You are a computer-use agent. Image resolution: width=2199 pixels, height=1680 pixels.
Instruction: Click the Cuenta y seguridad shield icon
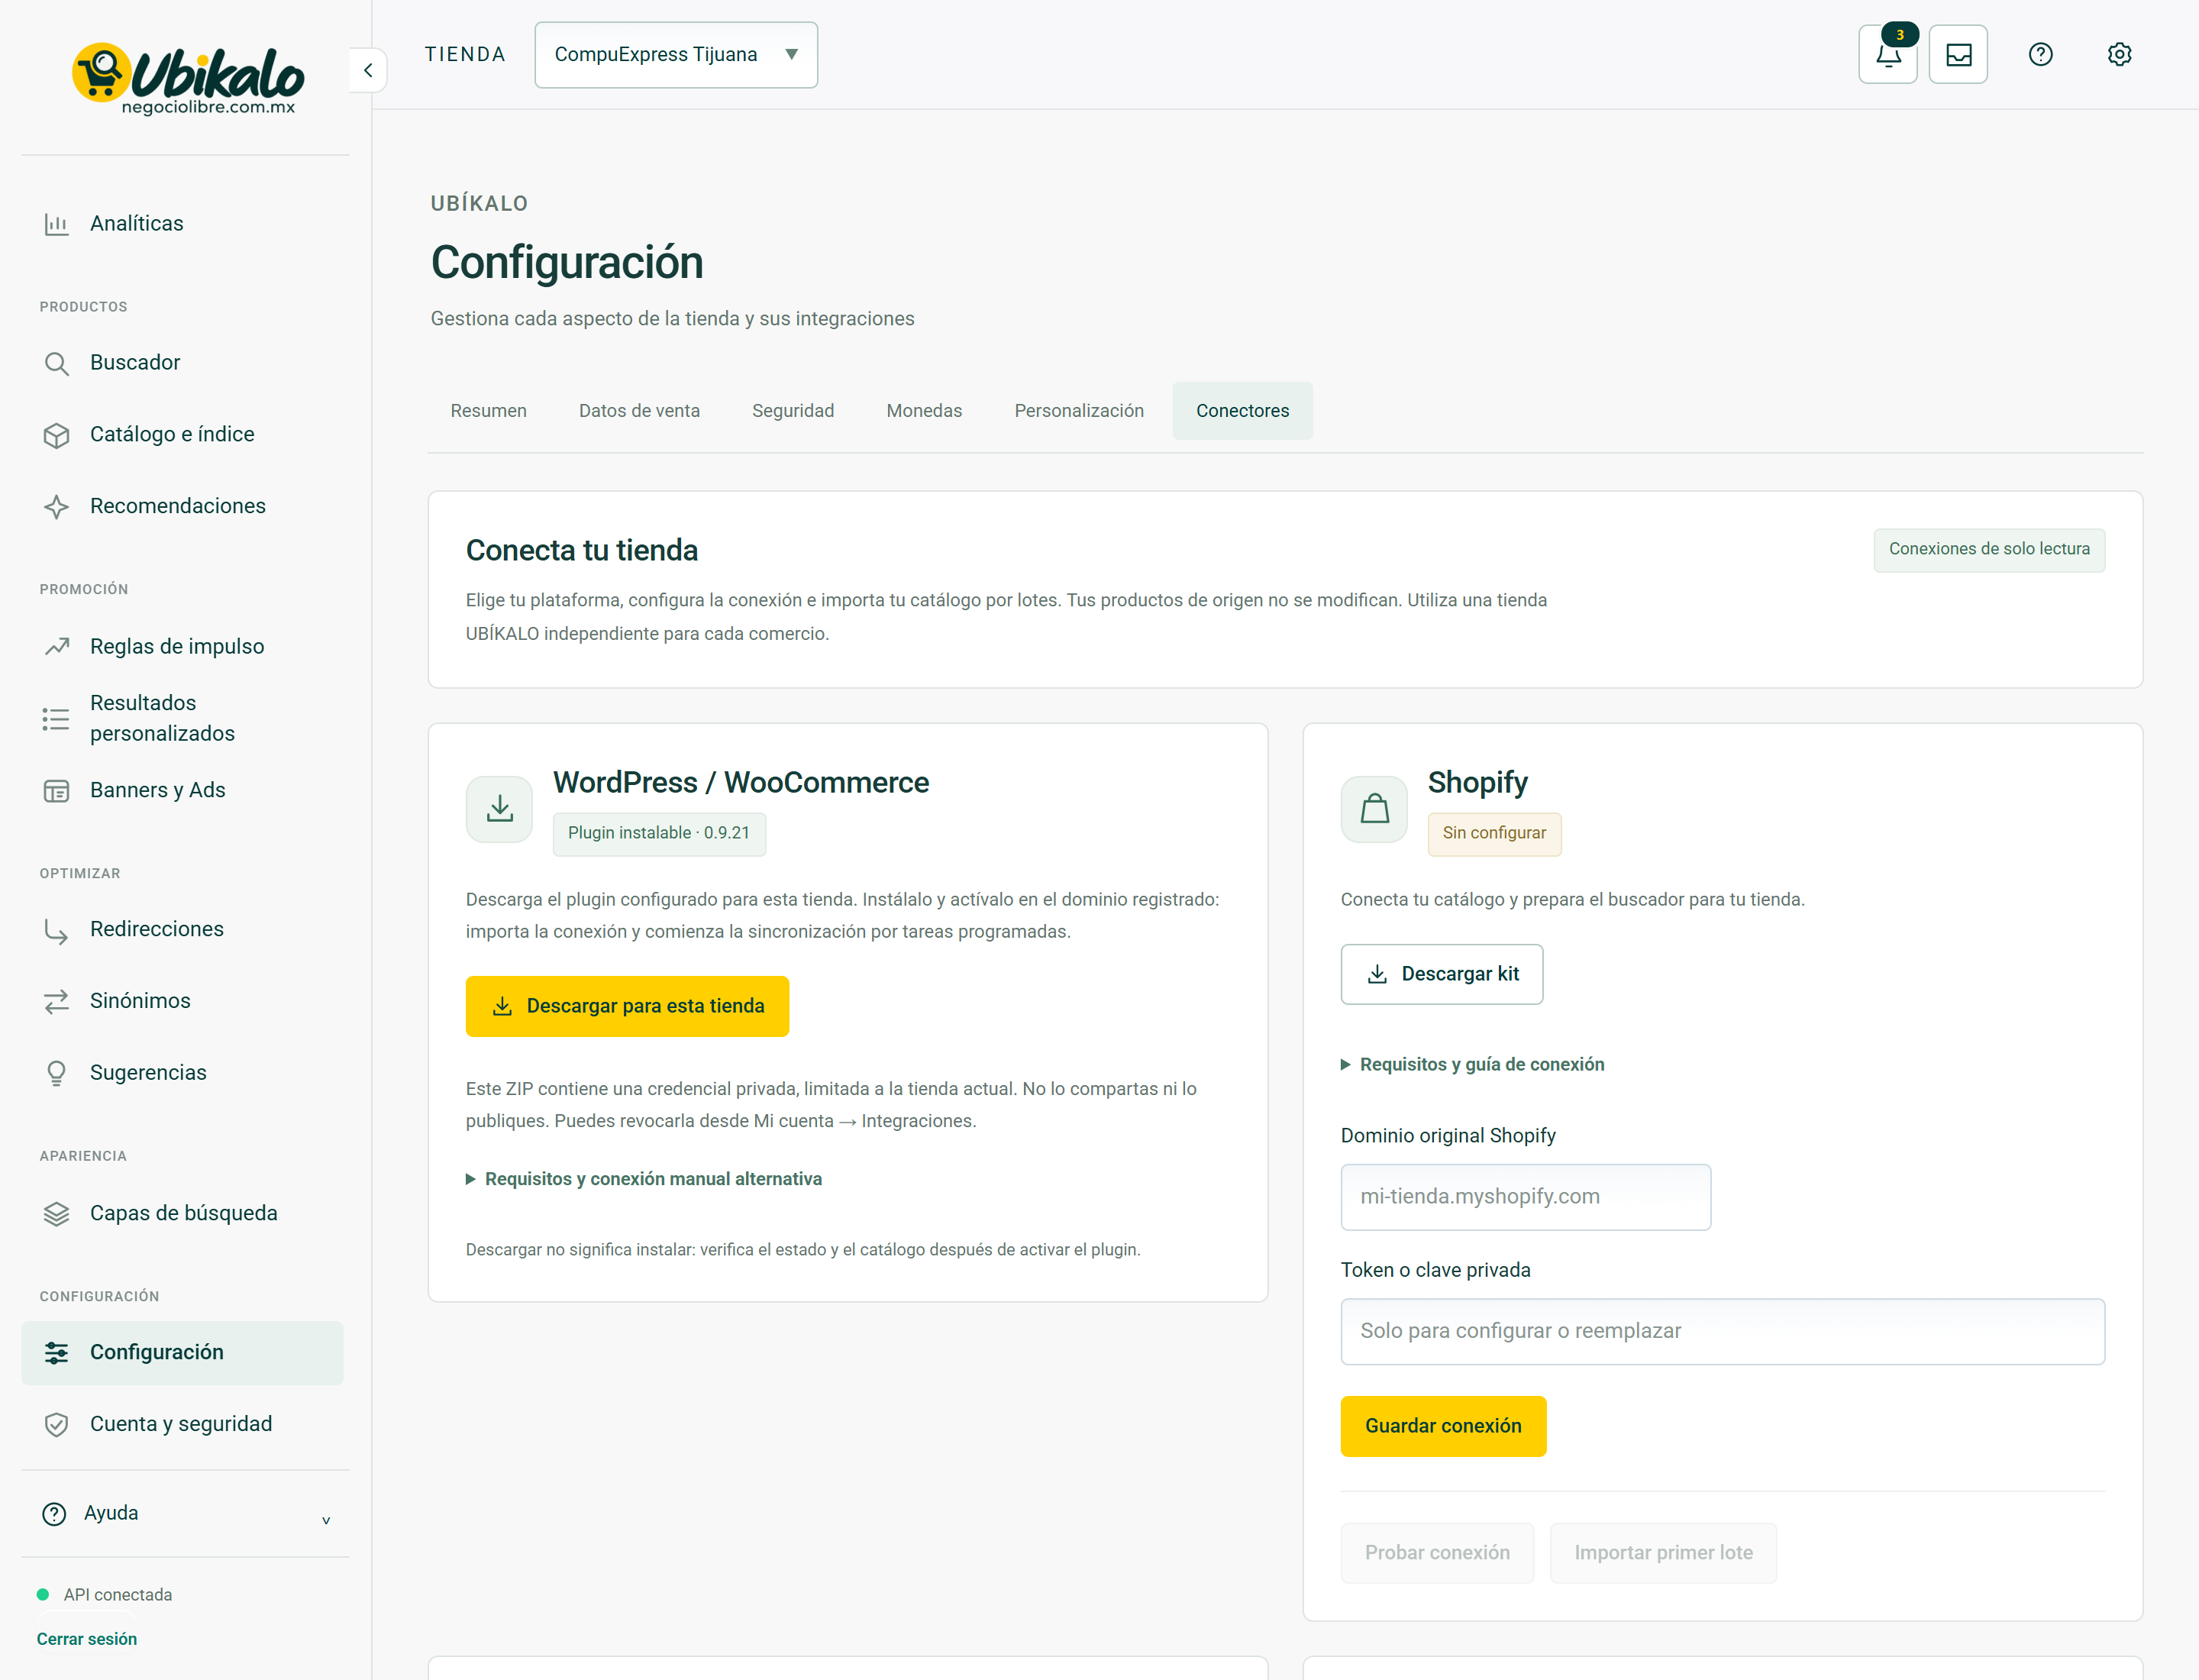tap(56, 1425)
